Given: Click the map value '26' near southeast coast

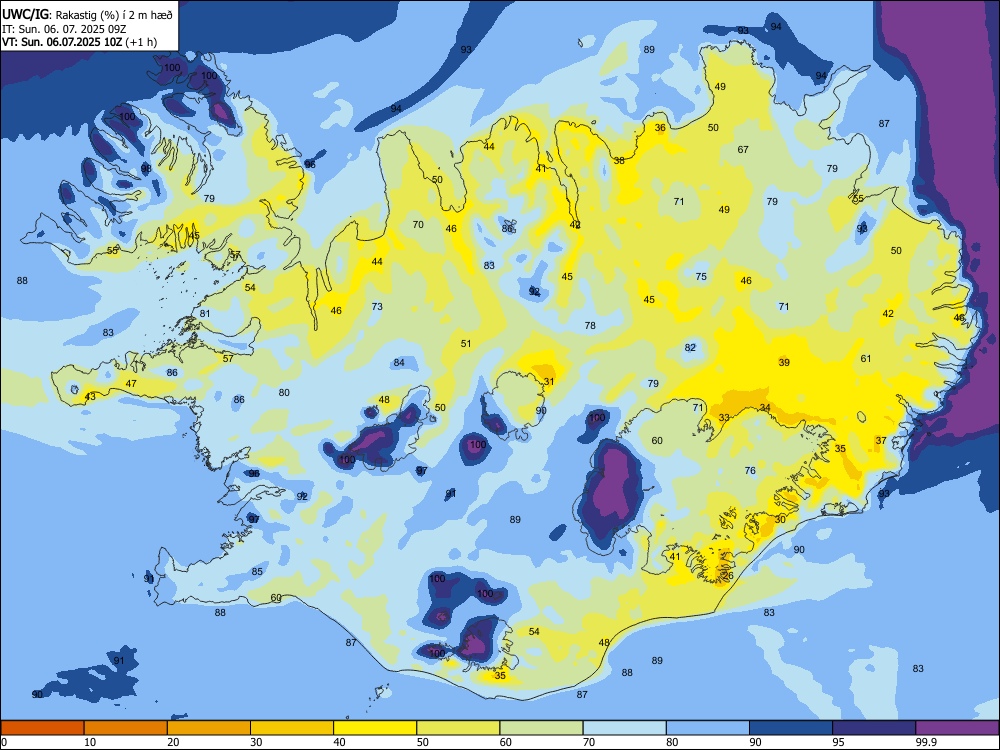Looking at the screenshot, I should click(x=728, y=576).
